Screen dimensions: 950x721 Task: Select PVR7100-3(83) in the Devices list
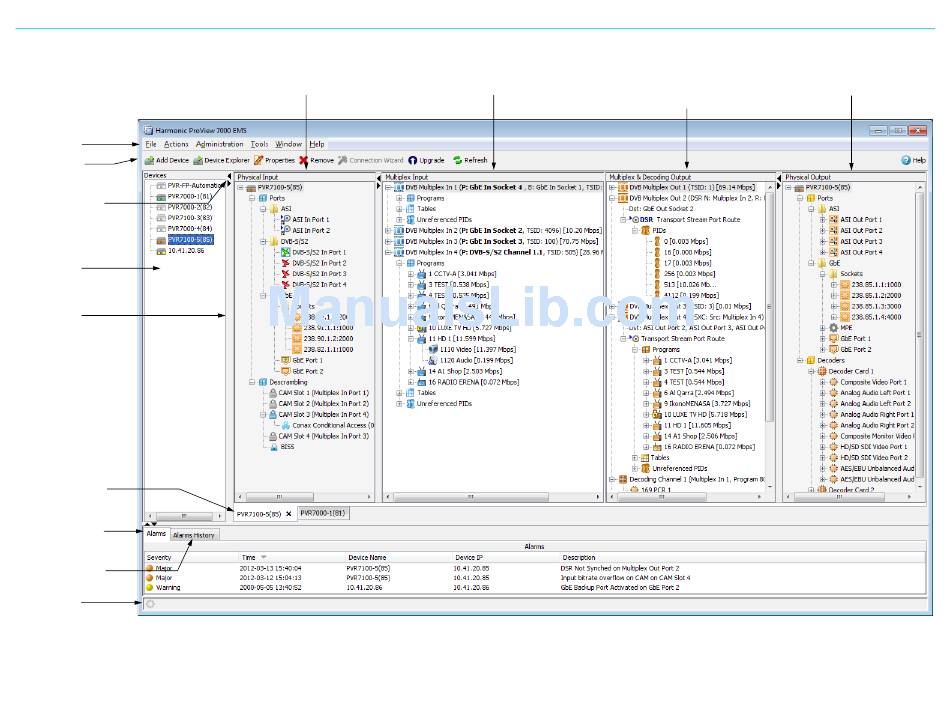pyautogui.click(x=190, y=218)
